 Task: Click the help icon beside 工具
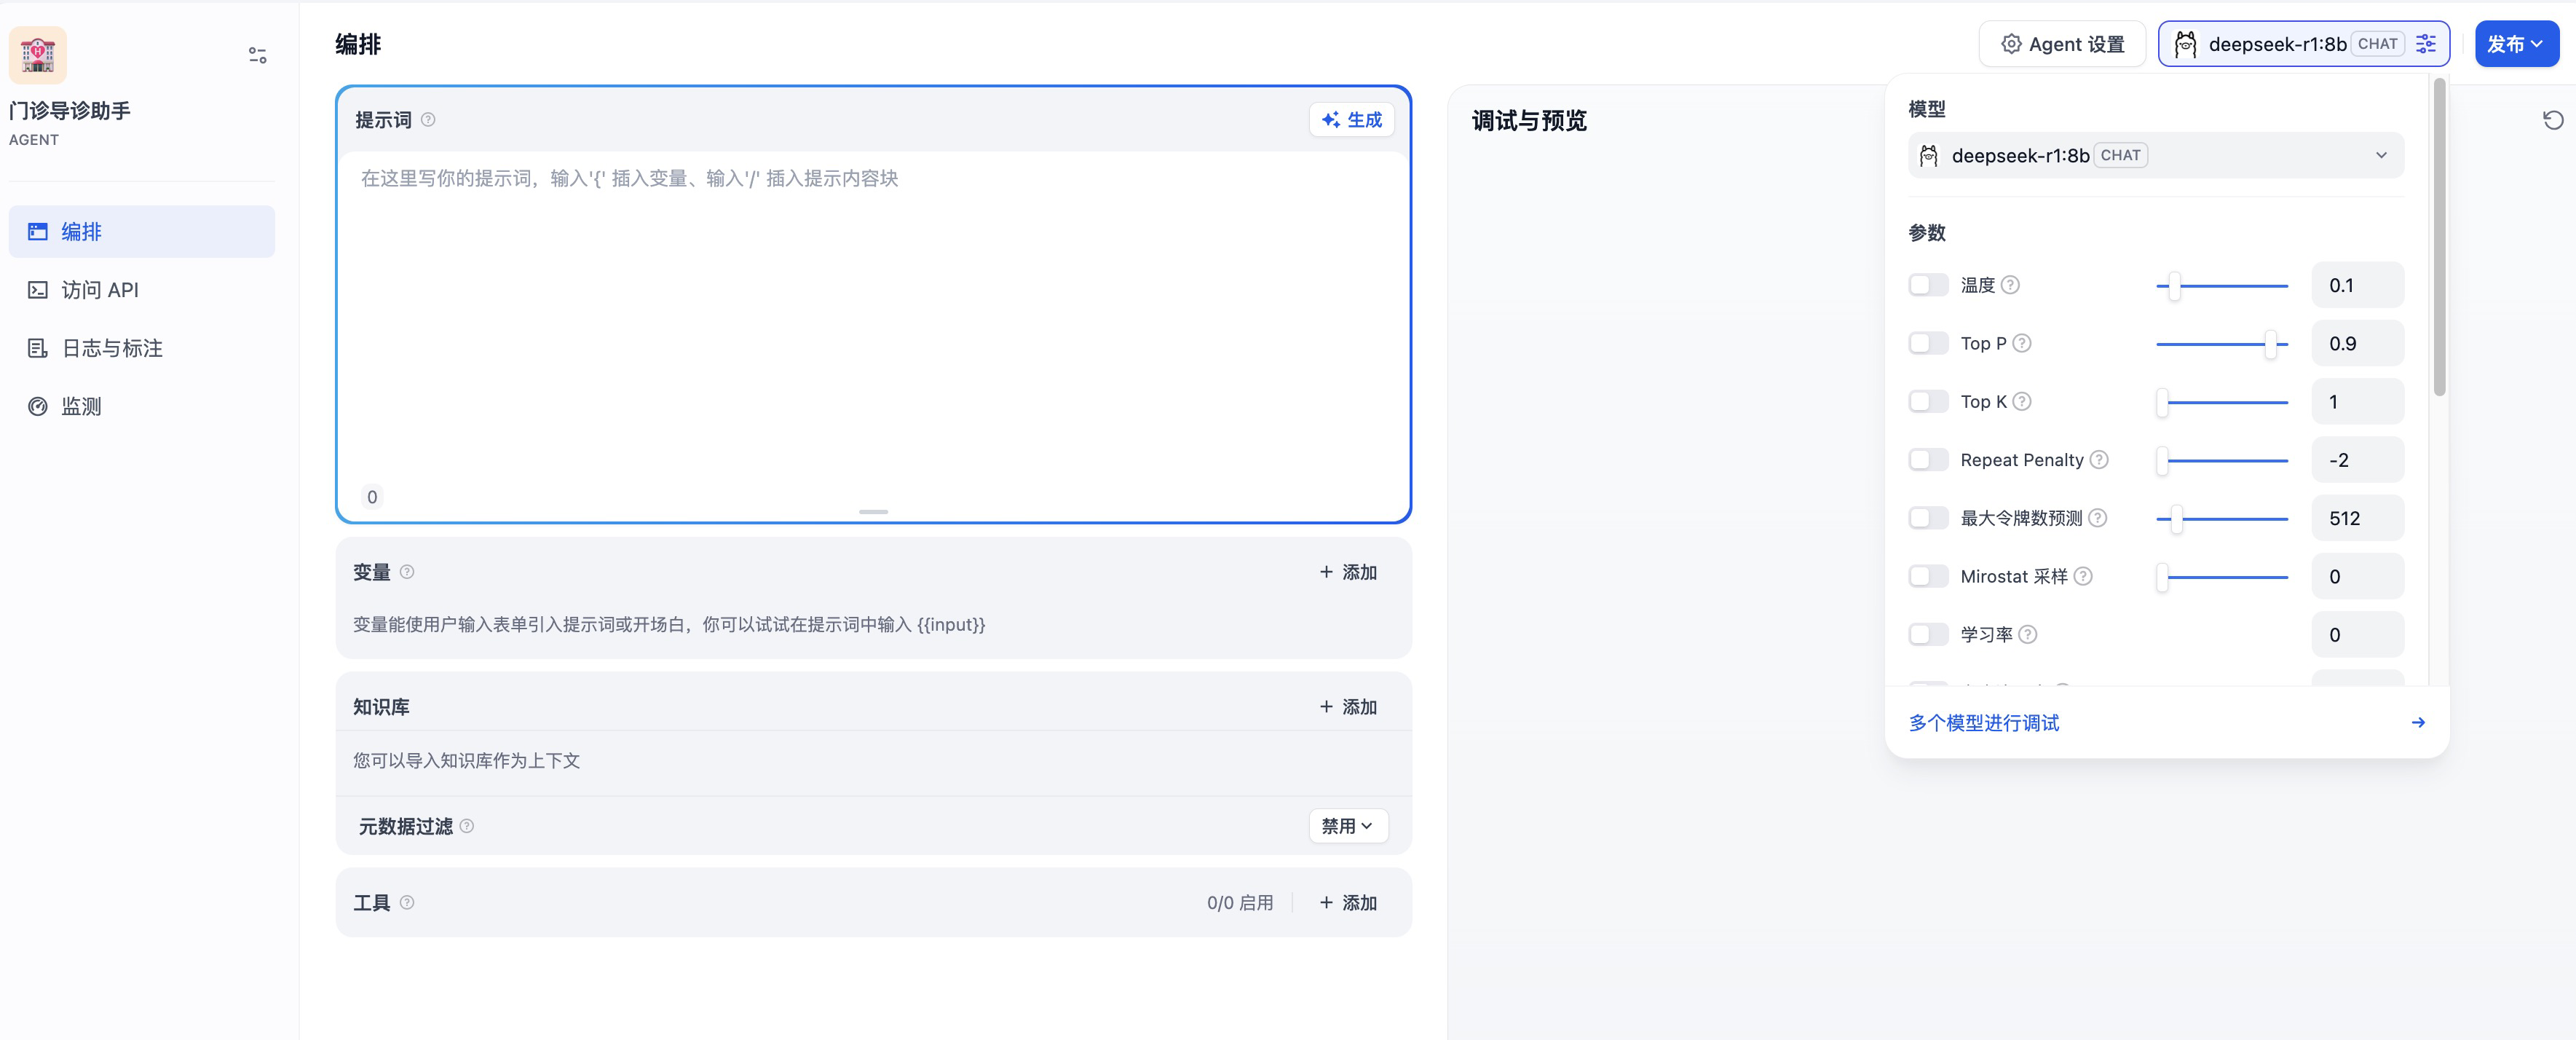(x=407, y=902)
